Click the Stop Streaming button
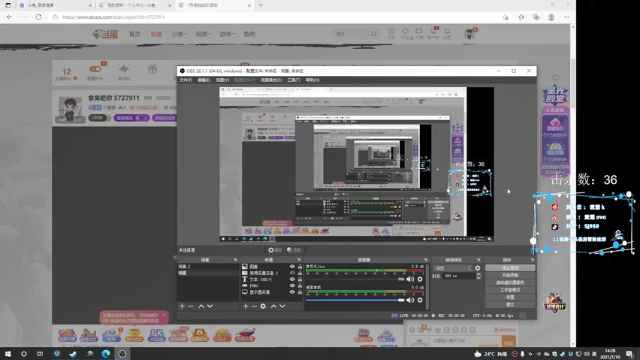 pyautogui.click(x=510, y=268)
